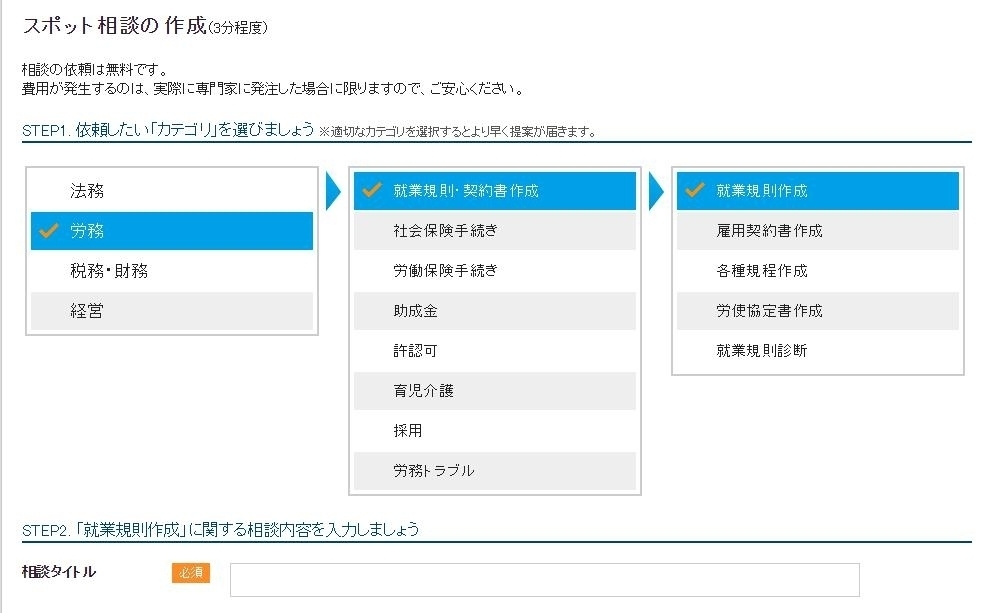The height and width of the screenshot is (613, 982).
Task: Choose 労務トラブル subcategory
Action: point(495,471)
